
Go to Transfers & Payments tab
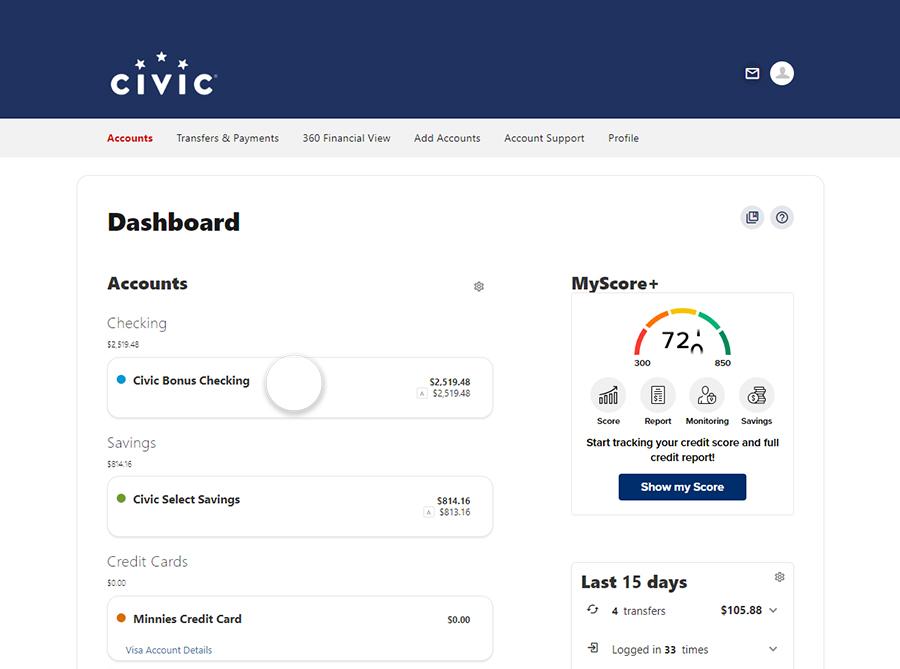click(227, 138)
